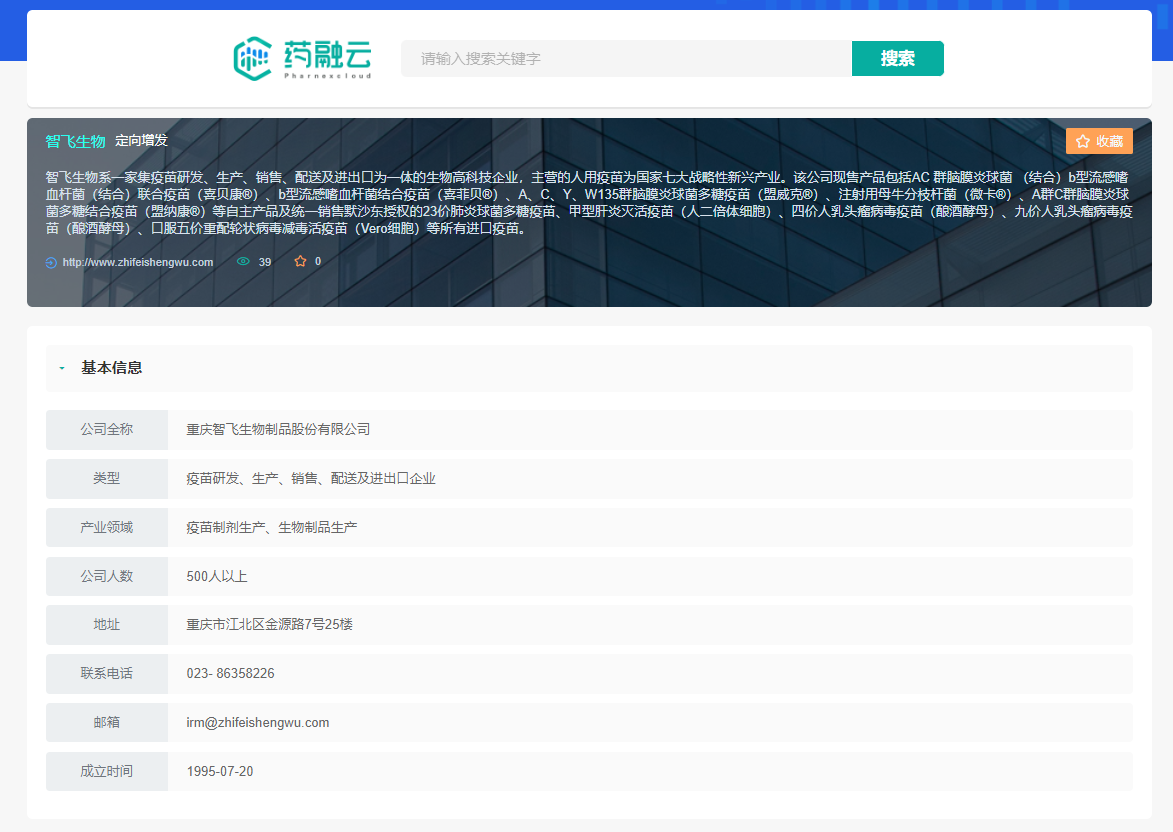Click the company description paragraph in the banner
This screenshot has width=1173, height=832.
coord(587,202)
